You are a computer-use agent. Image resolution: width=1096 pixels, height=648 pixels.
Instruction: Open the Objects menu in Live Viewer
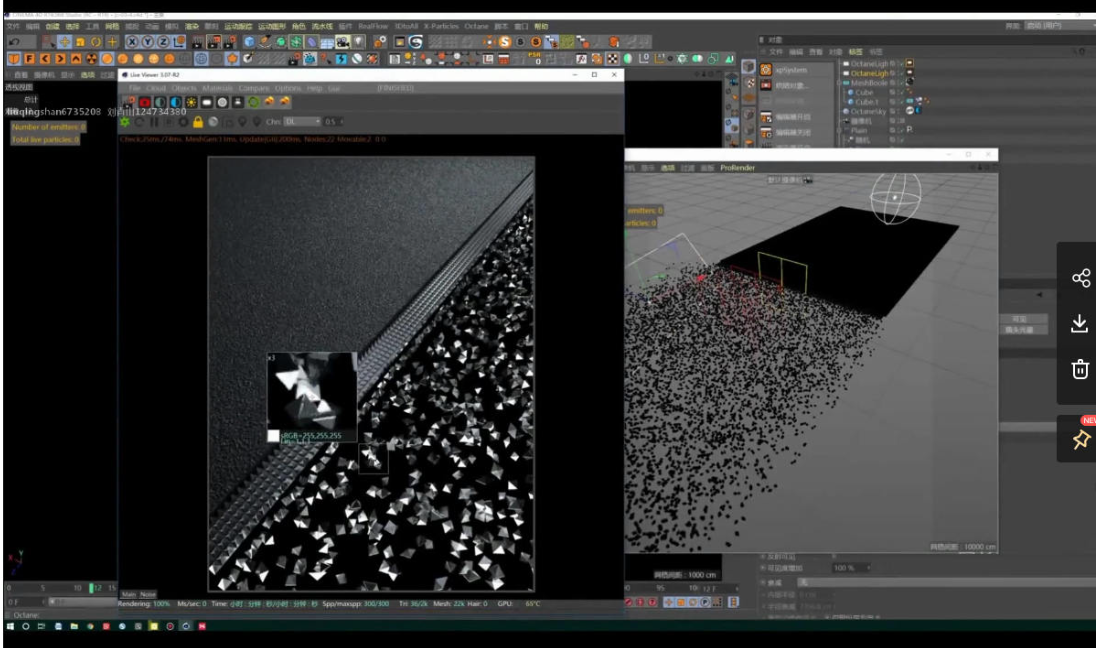pos(184,88)
